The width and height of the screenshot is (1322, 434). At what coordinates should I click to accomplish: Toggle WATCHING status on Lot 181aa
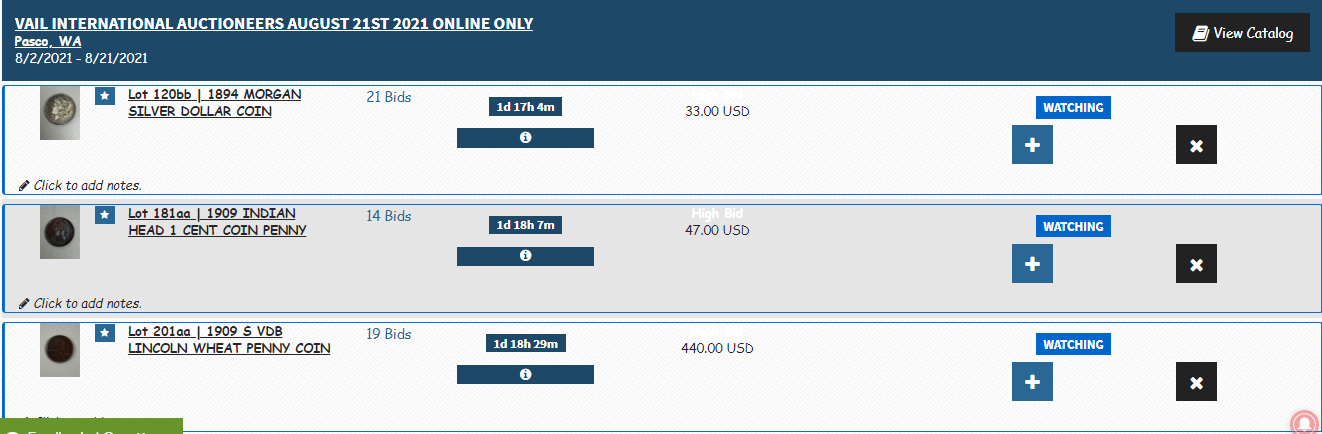[x=1073, y=226]
